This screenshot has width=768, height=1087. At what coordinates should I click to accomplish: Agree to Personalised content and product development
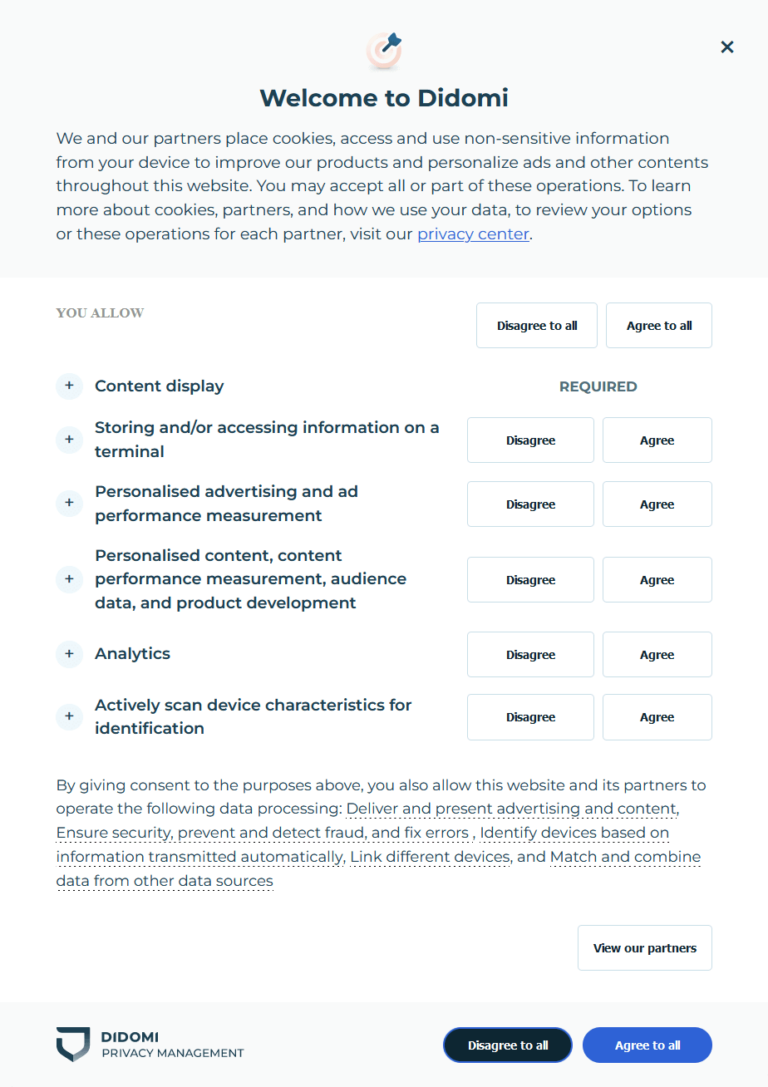pyautogui.click(x=657, y=579)
